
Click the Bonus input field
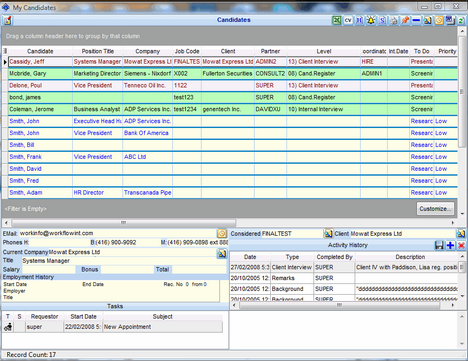point(127,269)
